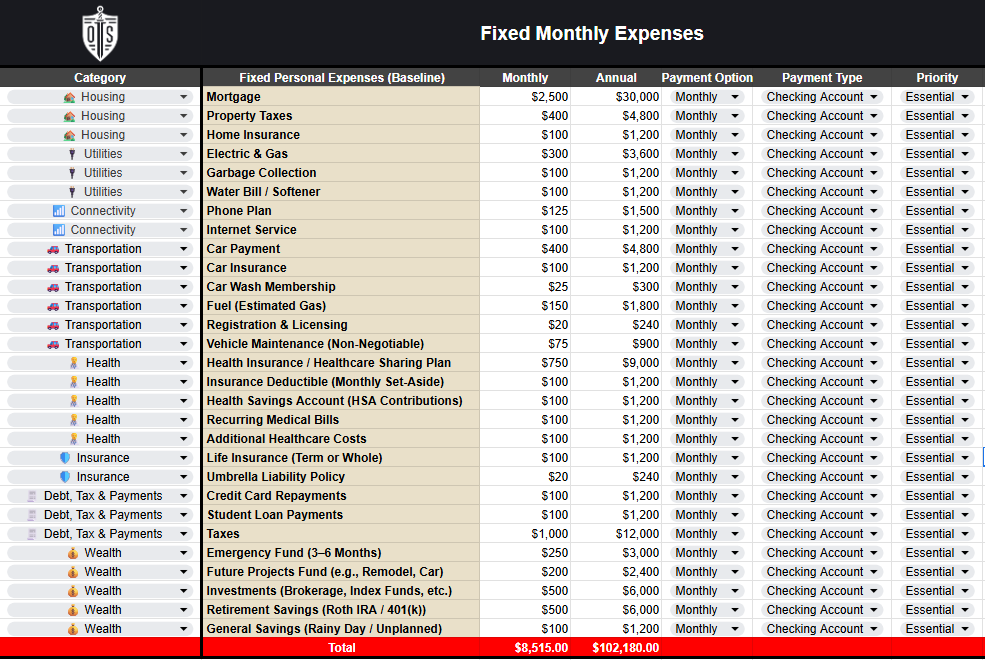Select the Car Insurance expense cell
The height and width of the screenshot is (660, 985).
[x=341, y=268]
